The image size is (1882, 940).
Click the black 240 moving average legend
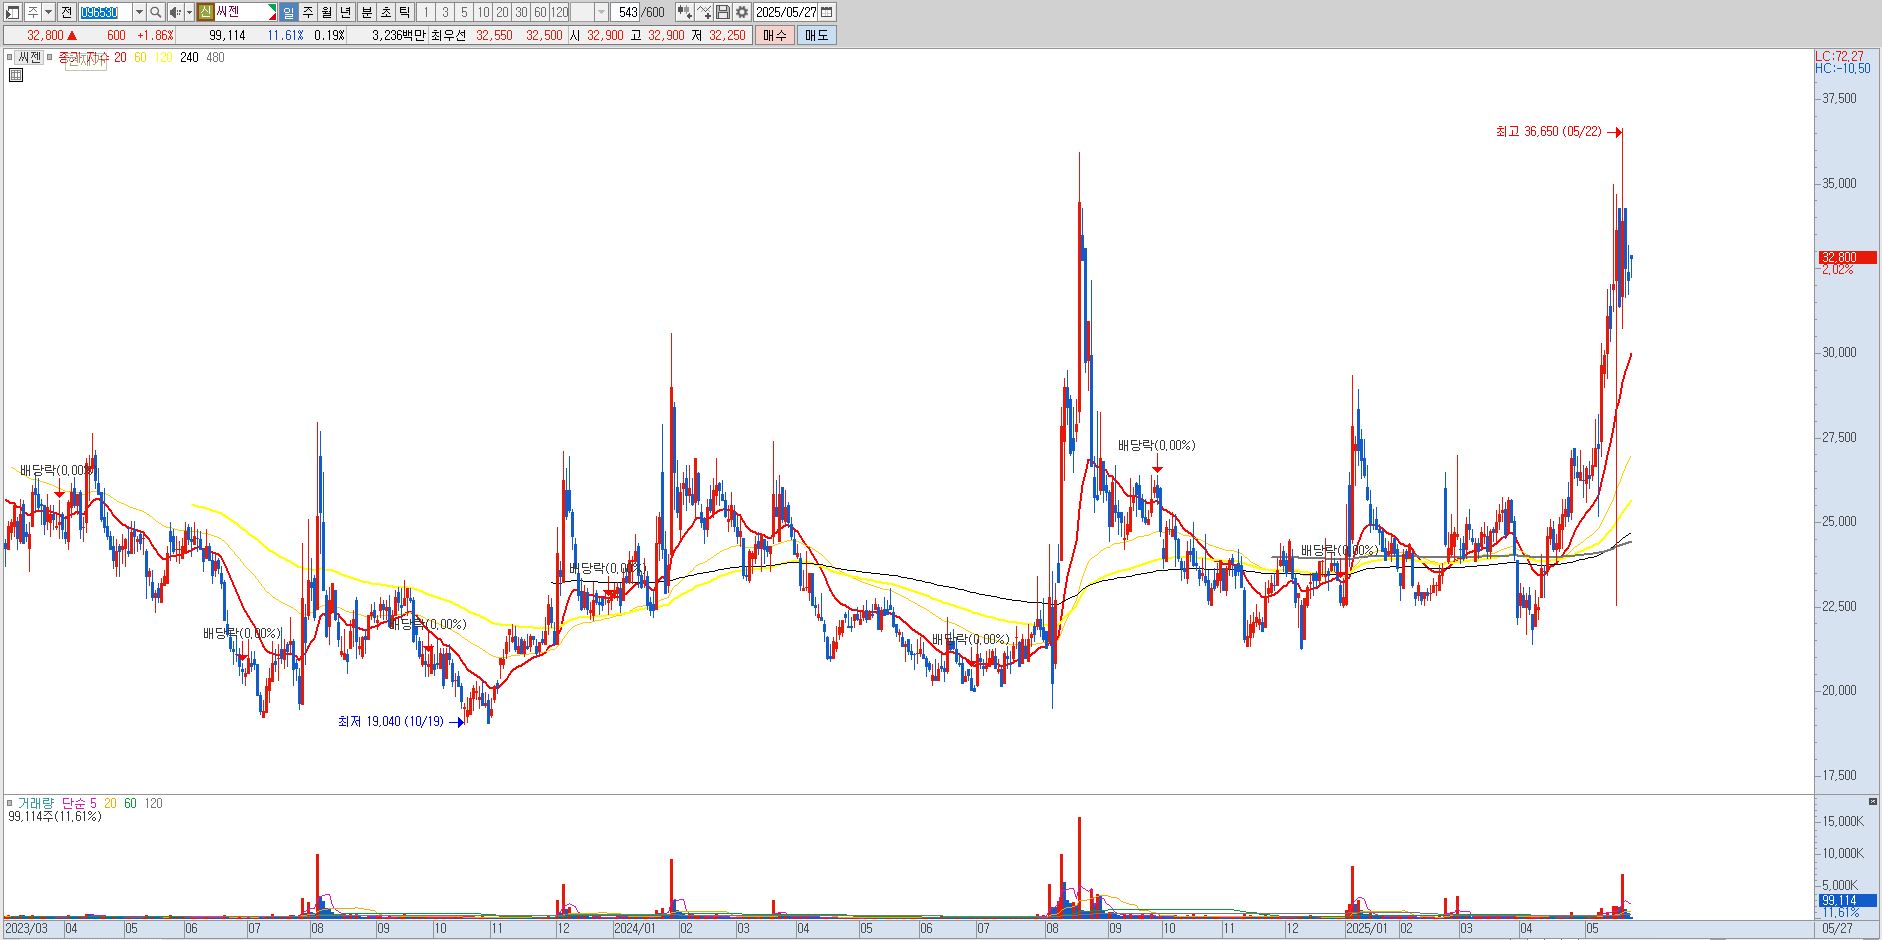click(189, 57)
